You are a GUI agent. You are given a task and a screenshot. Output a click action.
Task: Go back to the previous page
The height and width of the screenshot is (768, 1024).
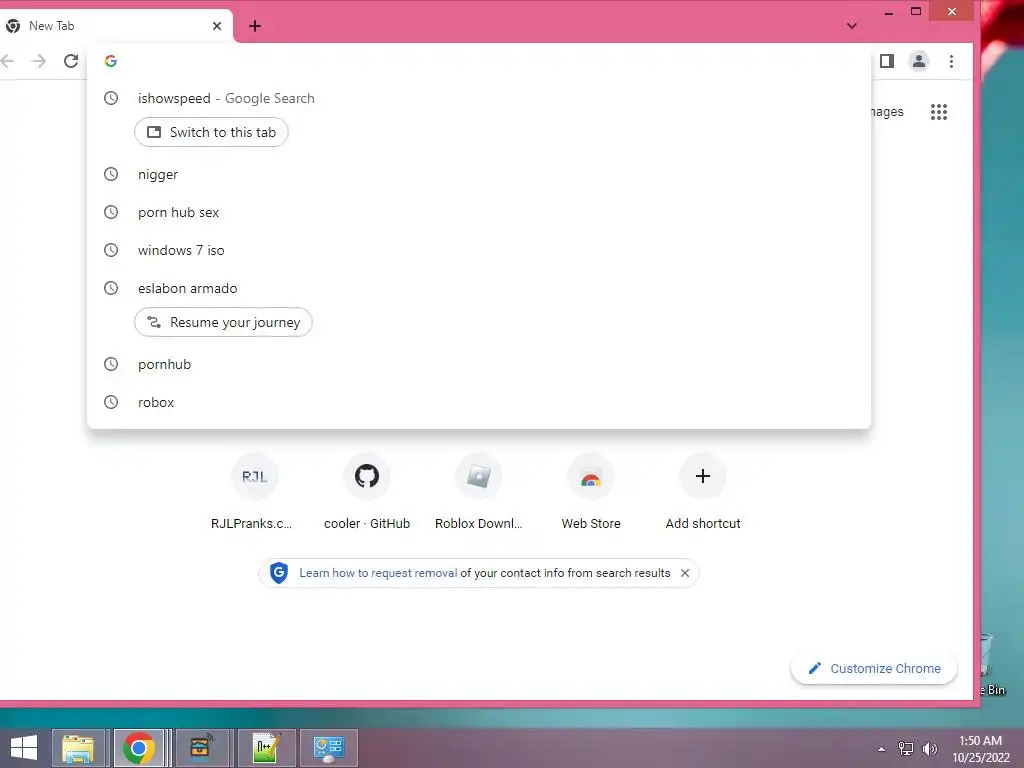[x=8, y=61]
